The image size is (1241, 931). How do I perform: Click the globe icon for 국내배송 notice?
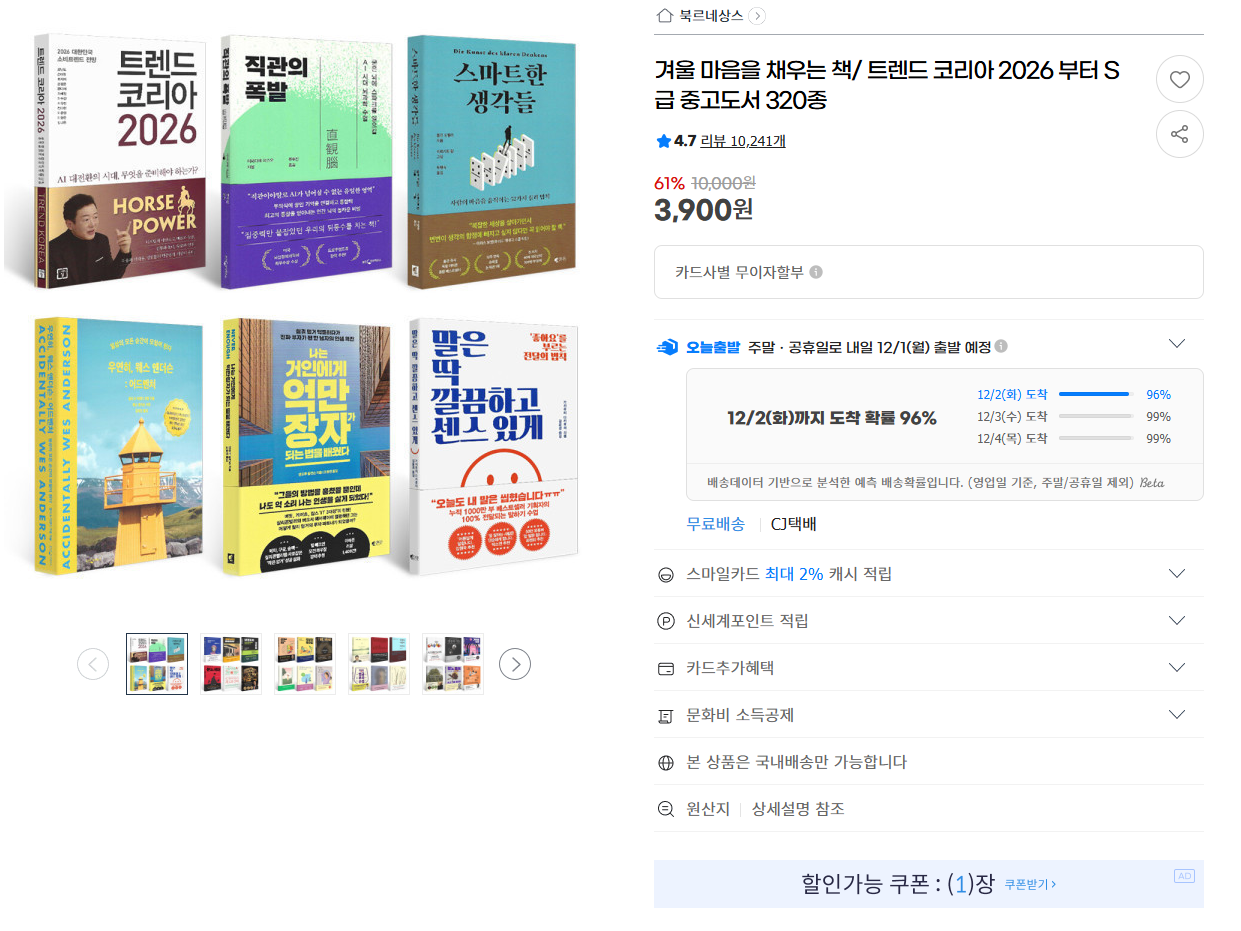pos(667,763)
